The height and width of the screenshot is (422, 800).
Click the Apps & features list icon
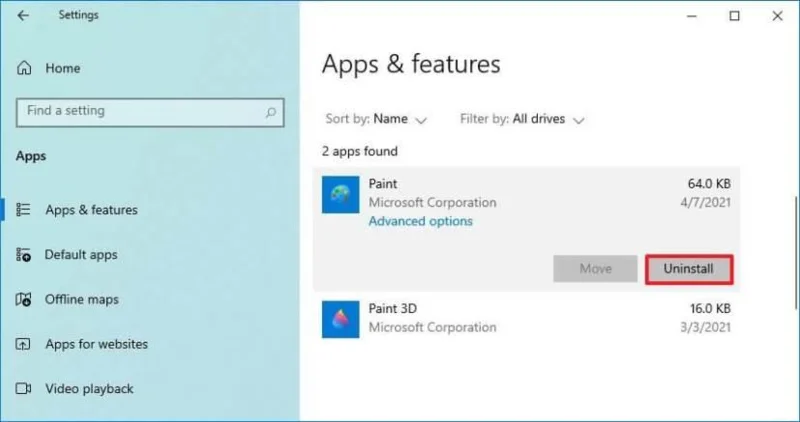pyautogui.click(x=23, y=210)
